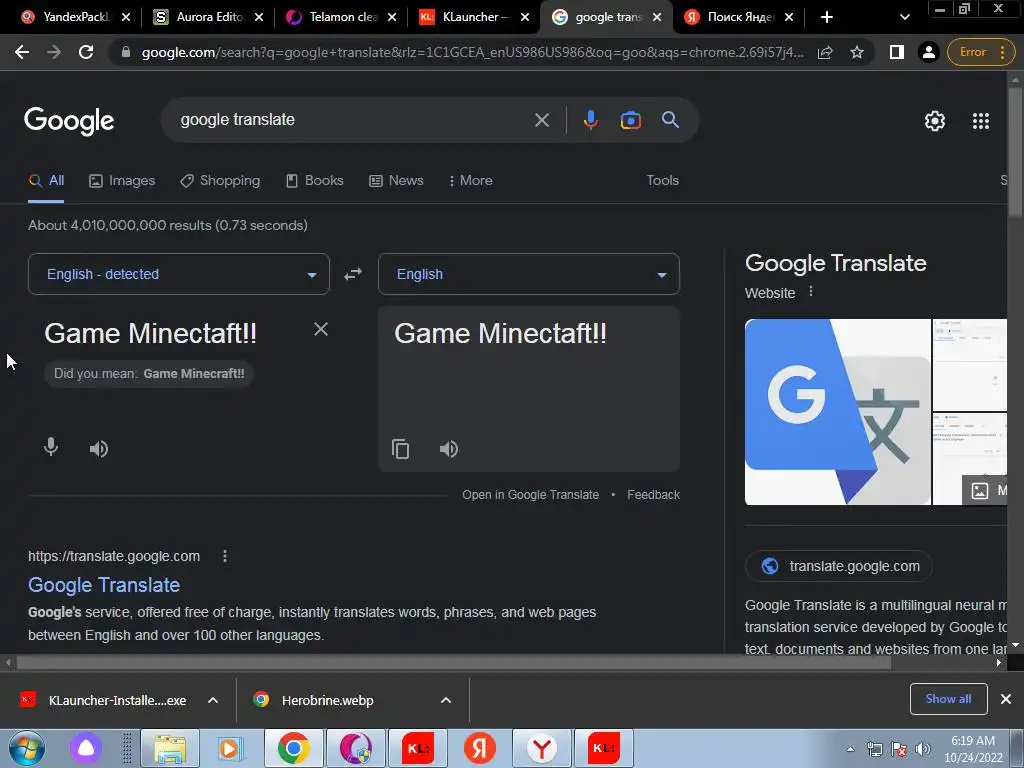This screenshot has height=768, width=1024.
Task: Switch to the Images tab
Action: [122, 180]
